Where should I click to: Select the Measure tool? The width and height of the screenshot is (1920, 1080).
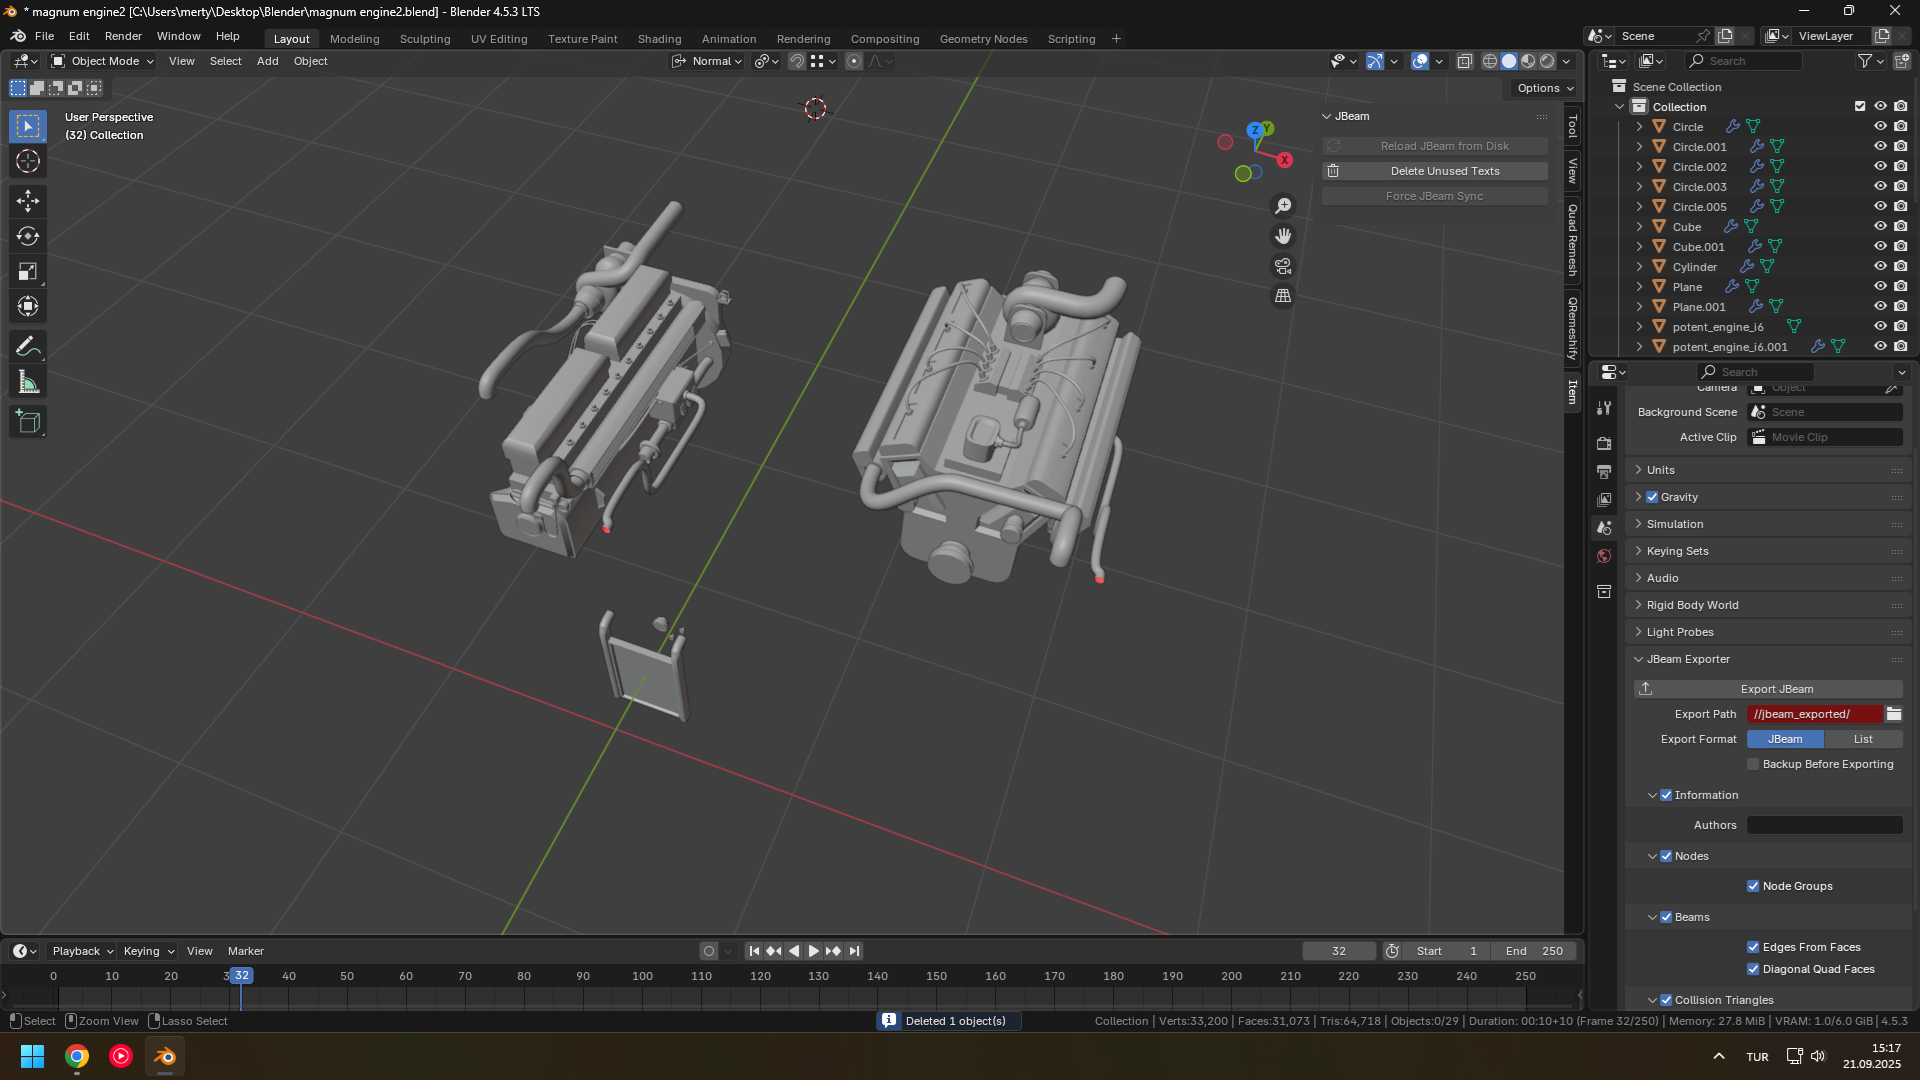click(28, 382)
